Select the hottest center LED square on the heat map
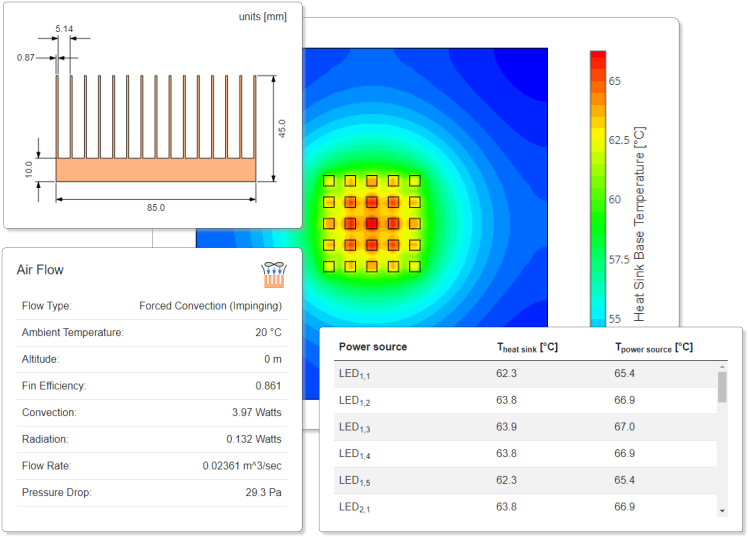748x537 pixels. (x=372, y=224)
